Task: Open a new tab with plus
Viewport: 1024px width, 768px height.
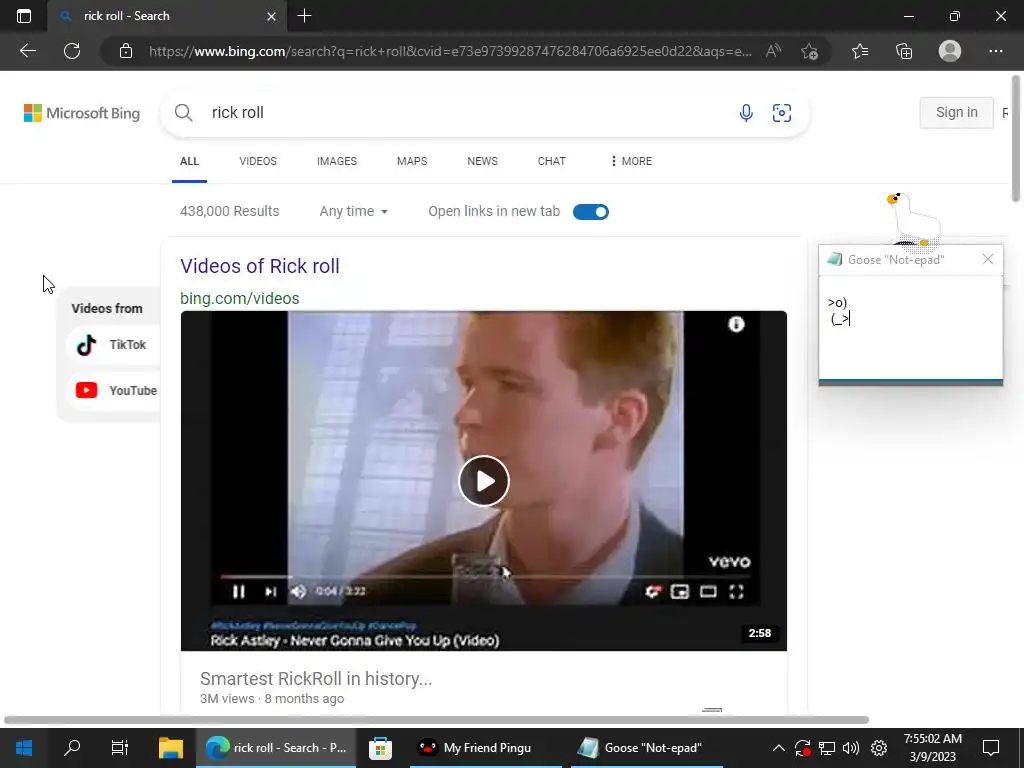Action: 304,16
